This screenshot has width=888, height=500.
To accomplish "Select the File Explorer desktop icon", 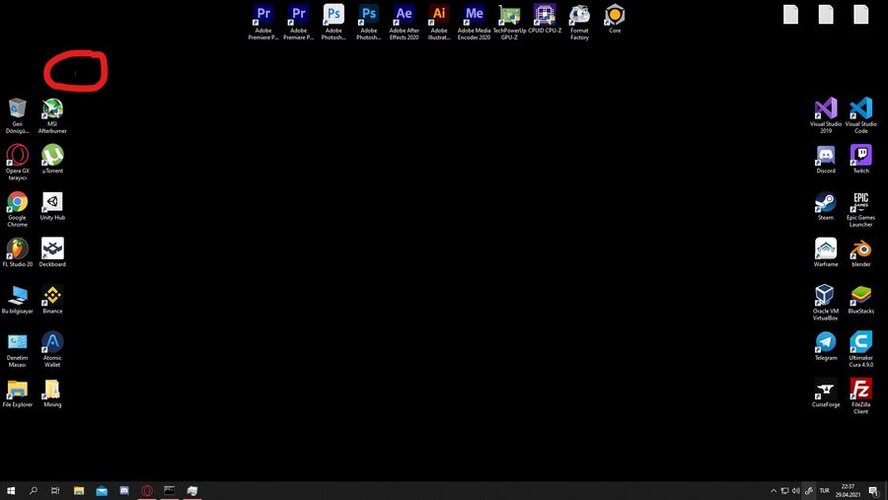I will (x=18, y=393).
